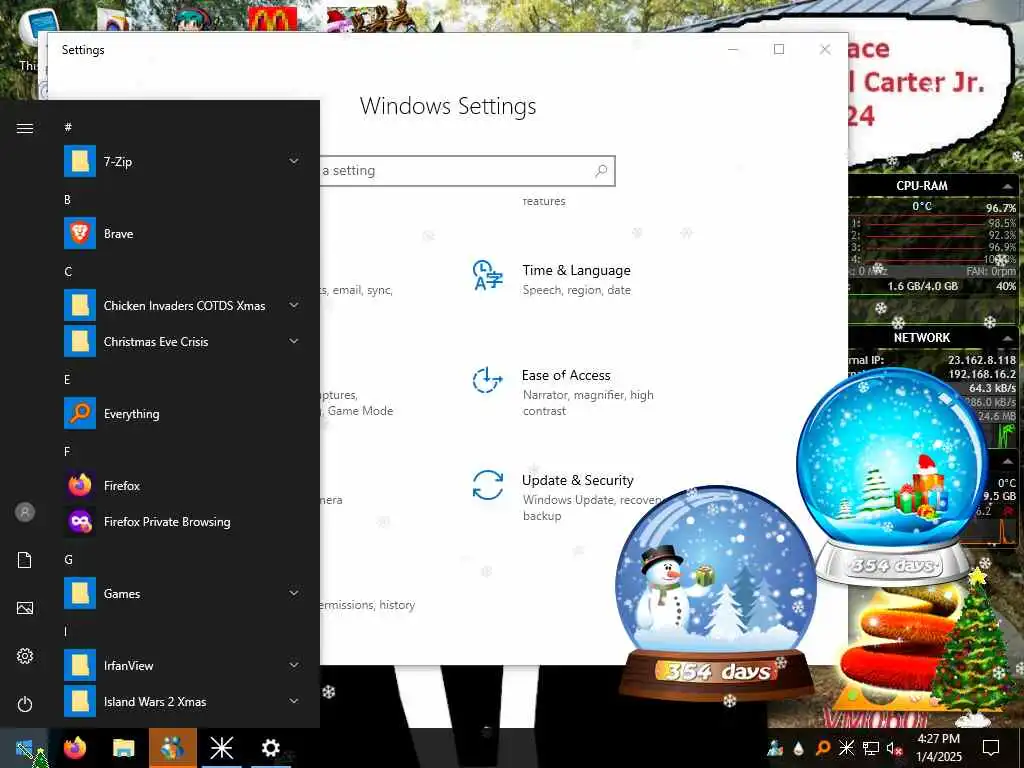Click the snowman snow globe countdown gadget
The width and height of the screenshot is (1024, 768).
pos(716,592)
